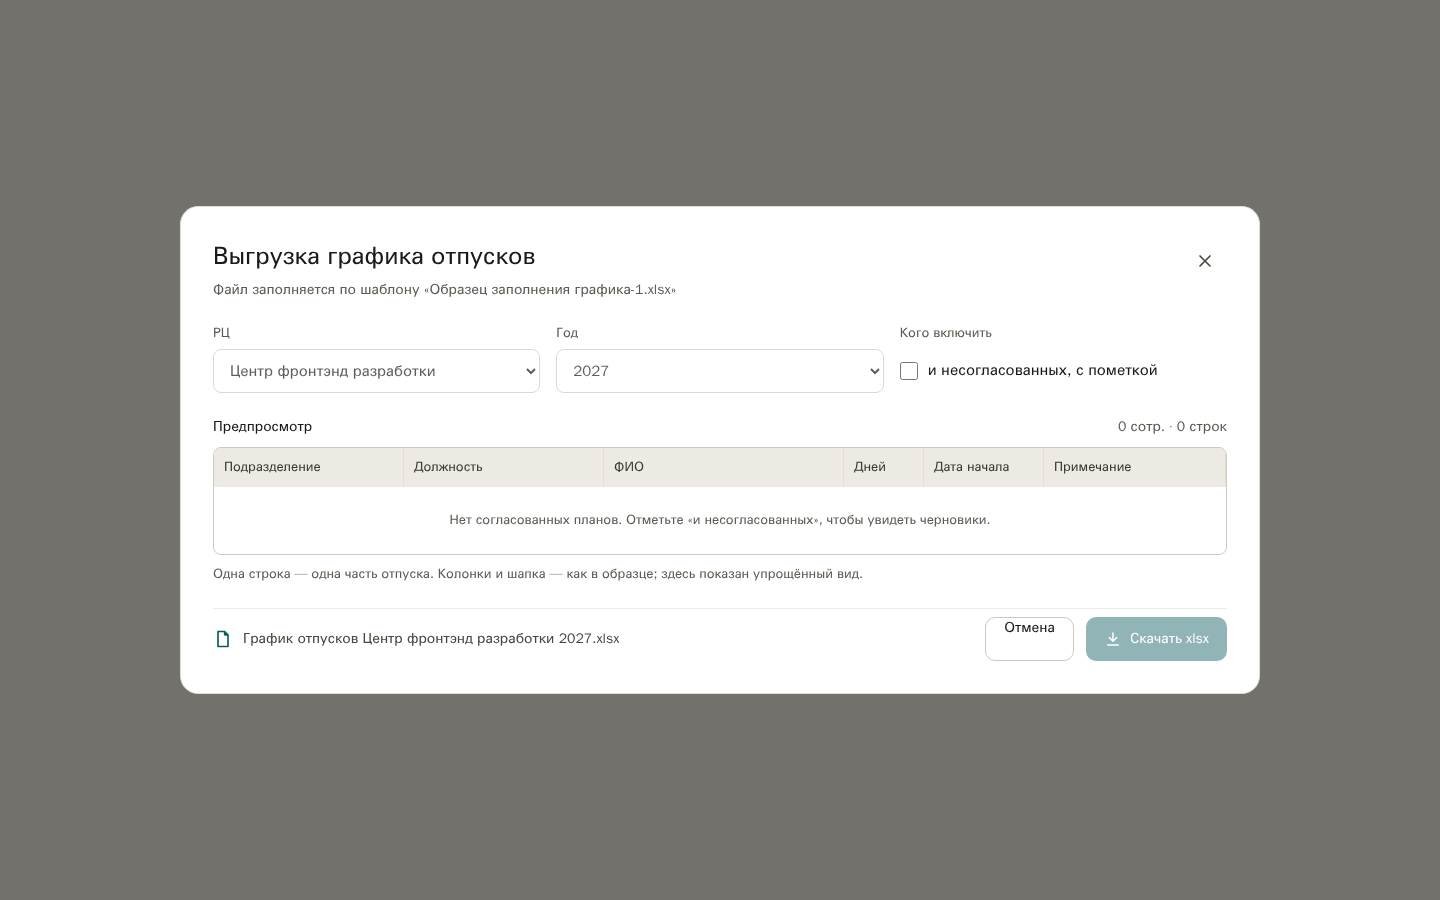Screen dimensions: 1440x900
Task: Open the РЦ dropdown «Центр фронтэнд разработки»
Action: (376, 371)
